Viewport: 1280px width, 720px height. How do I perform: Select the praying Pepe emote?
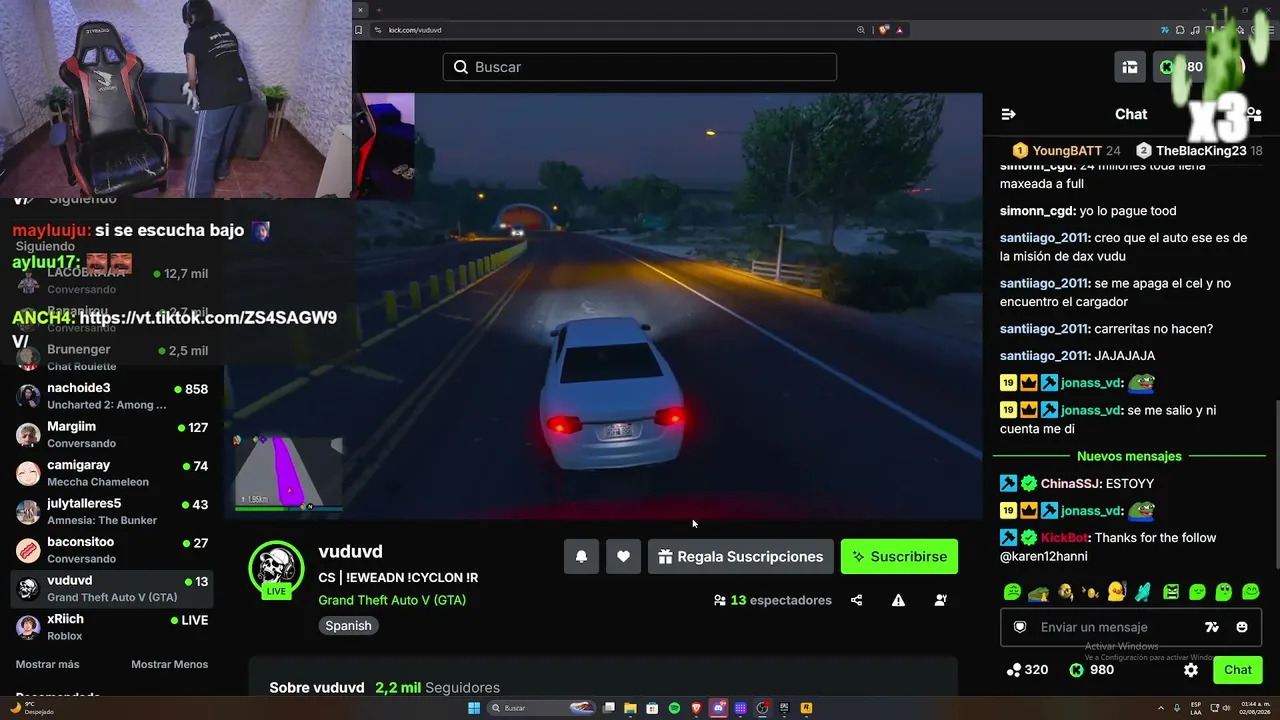click(x=1038, y=592)
